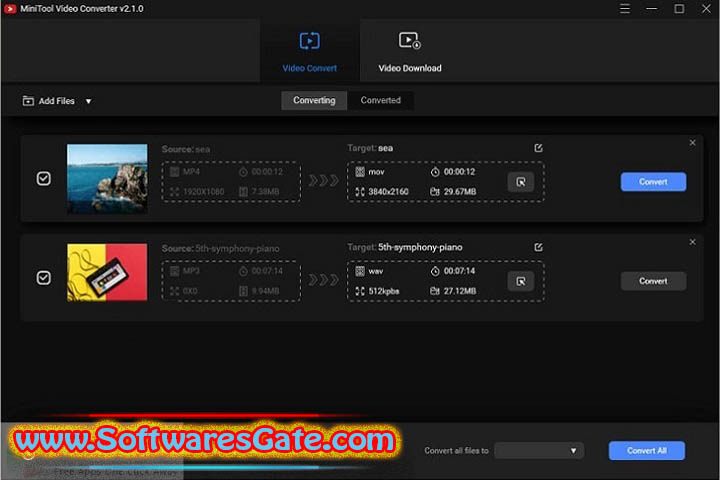The height and width of the screenshot is (480, 720).
Task: Remove the sea task from list
Action: point(692,143)
